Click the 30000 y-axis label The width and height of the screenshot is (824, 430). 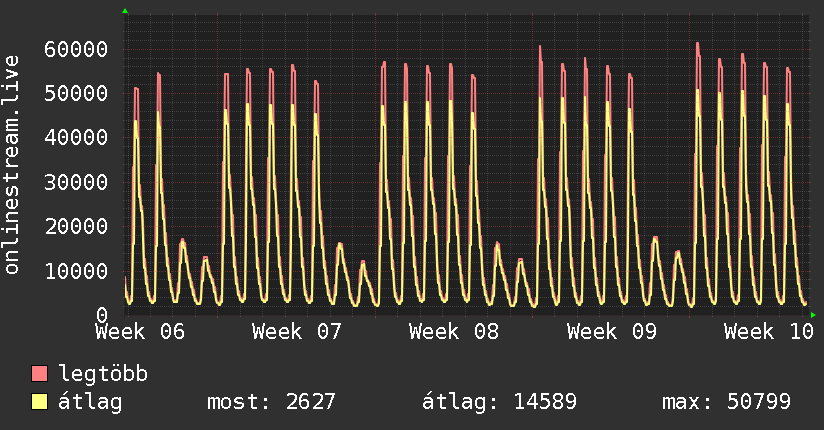pos(76,182)
